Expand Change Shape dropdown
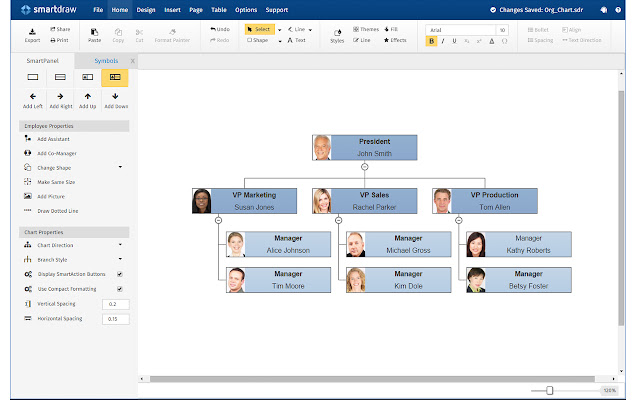This screenshot has height=400, width=640. pyautogui.click(x=120, y=167)
